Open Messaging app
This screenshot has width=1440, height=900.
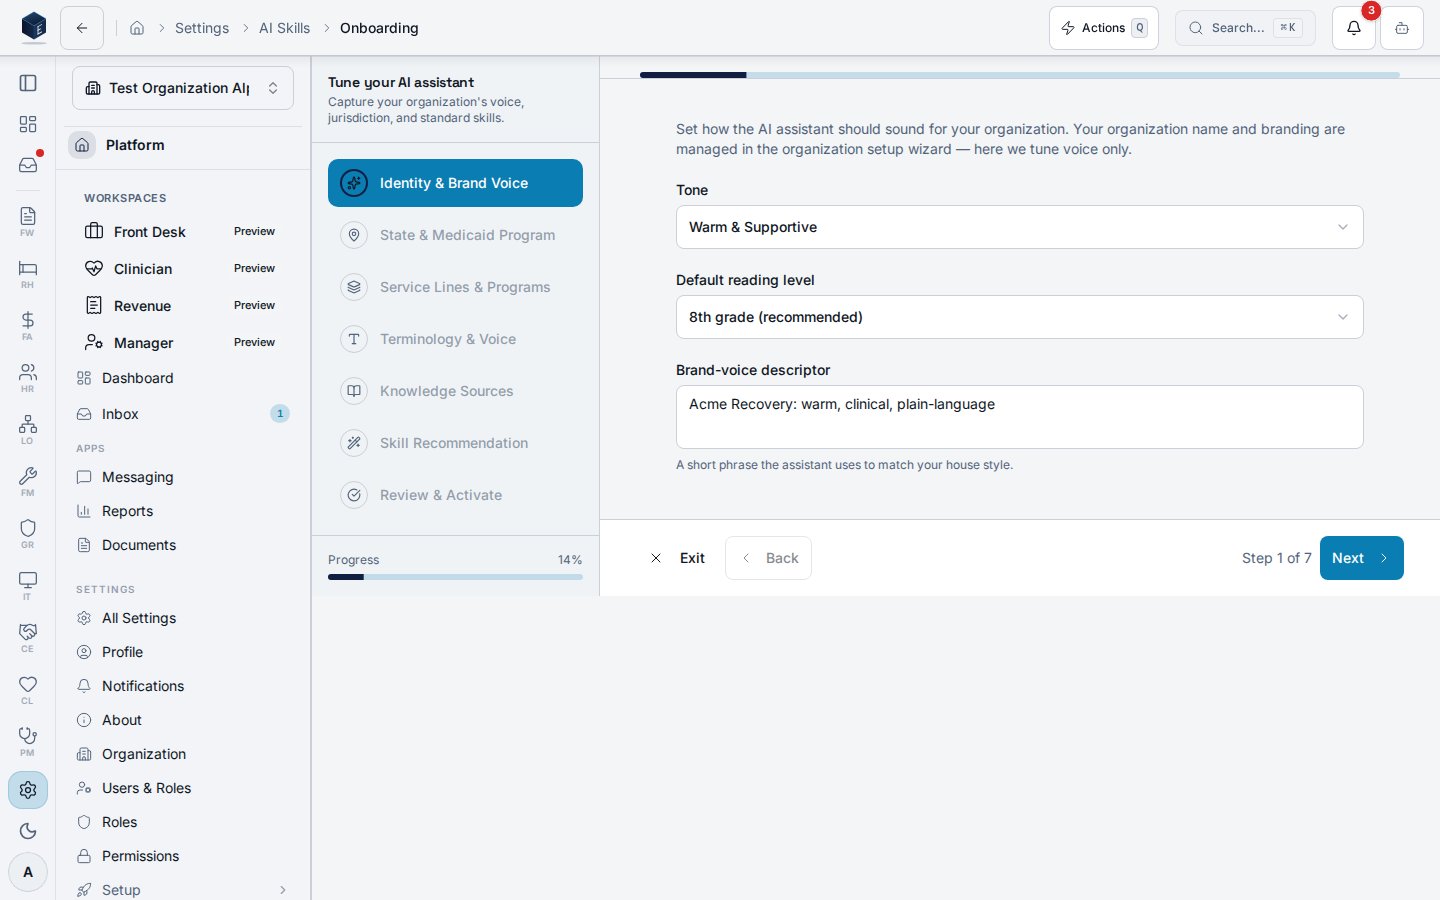[x=183, y=477]
